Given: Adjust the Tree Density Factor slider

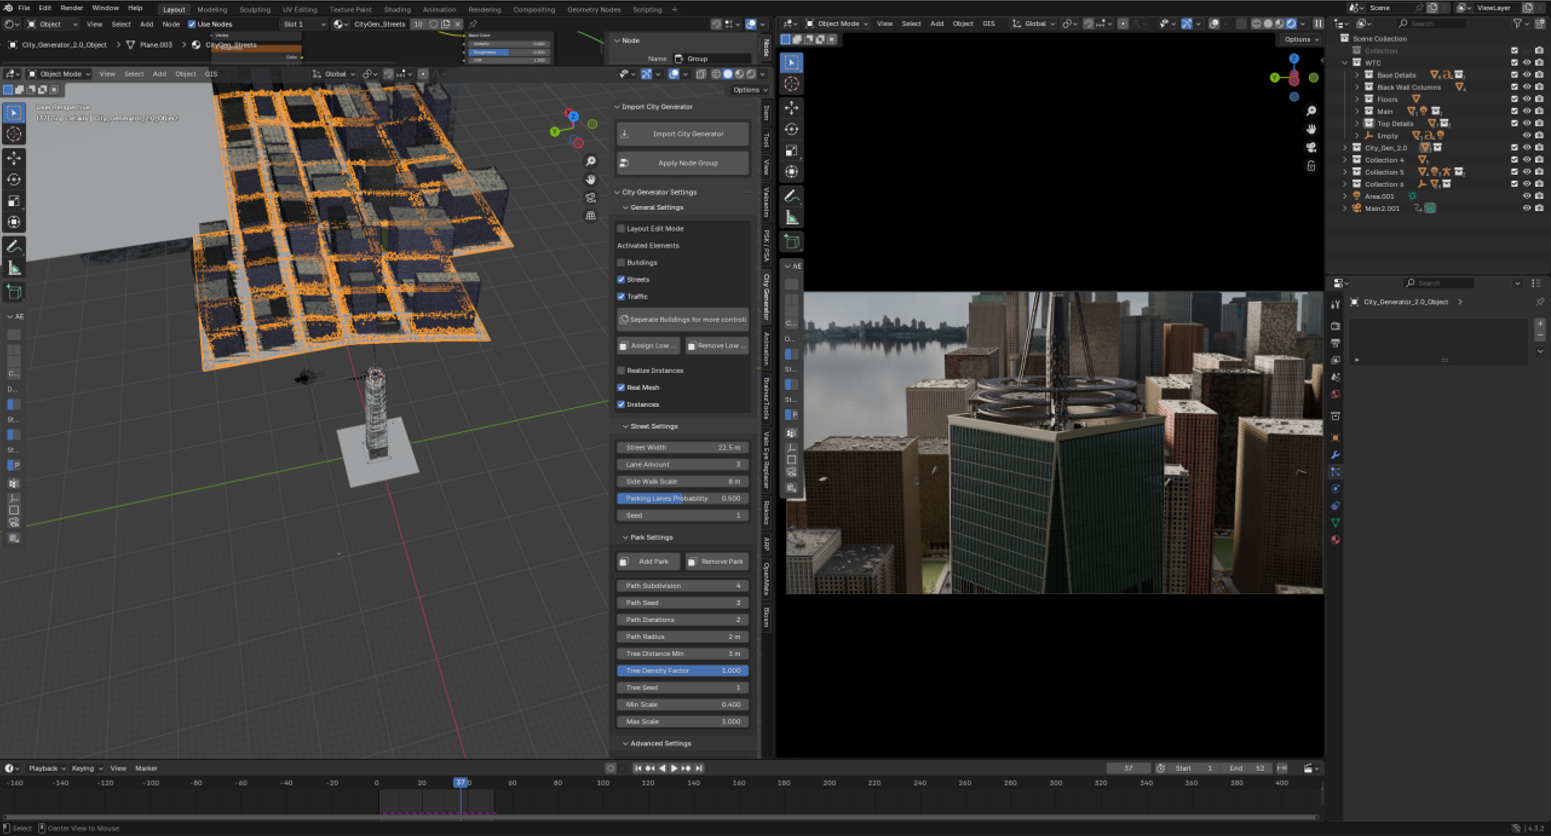Looking at the screenshot, I should (683, 671).
